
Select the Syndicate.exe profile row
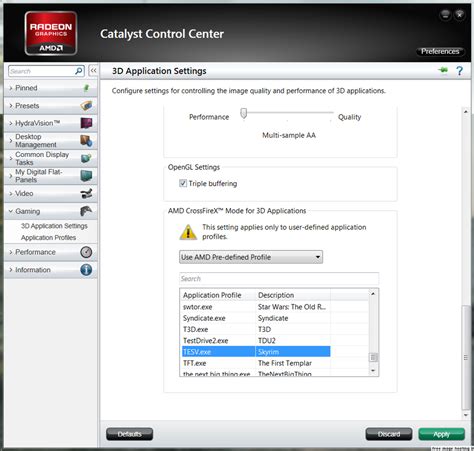tap(256, 318)
